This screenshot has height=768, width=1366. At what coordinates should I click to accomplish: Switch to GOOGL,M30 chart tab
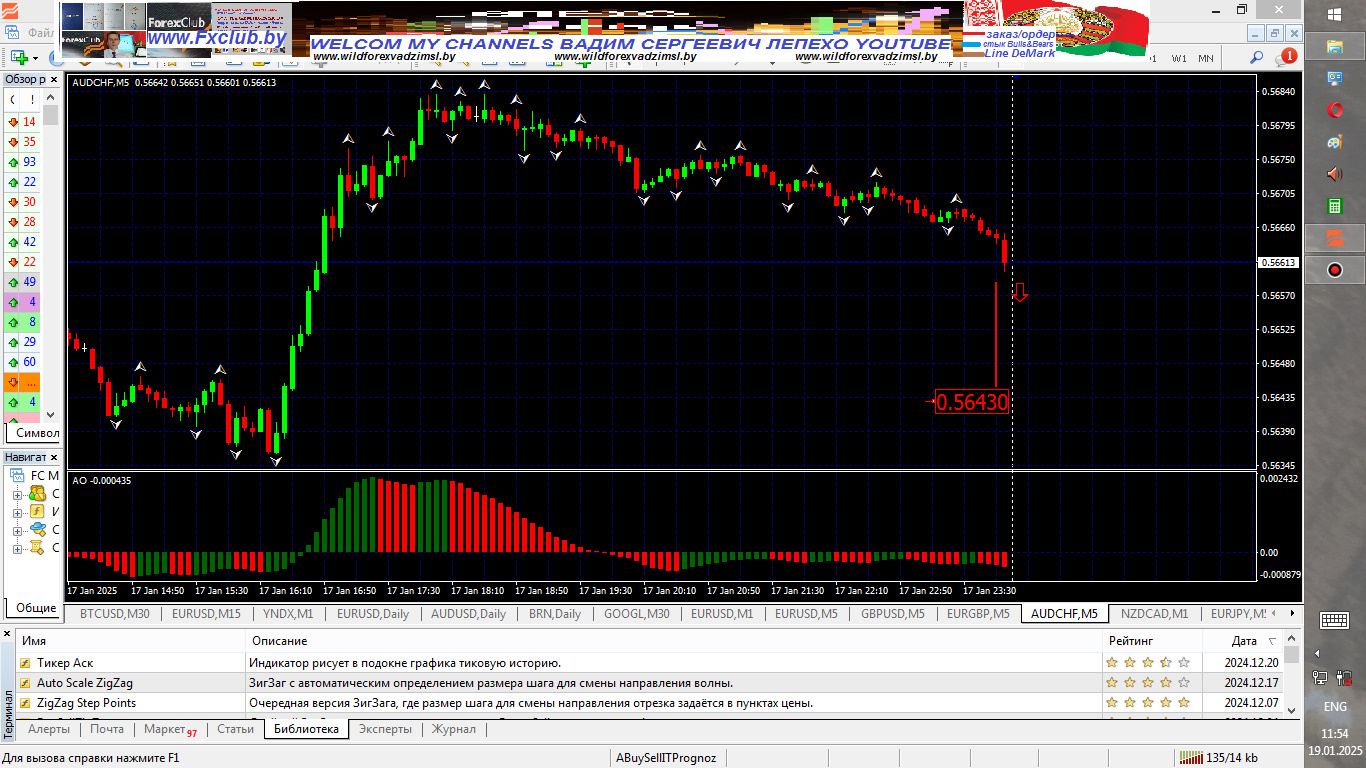pyautogui.click(x=636, y=614)
